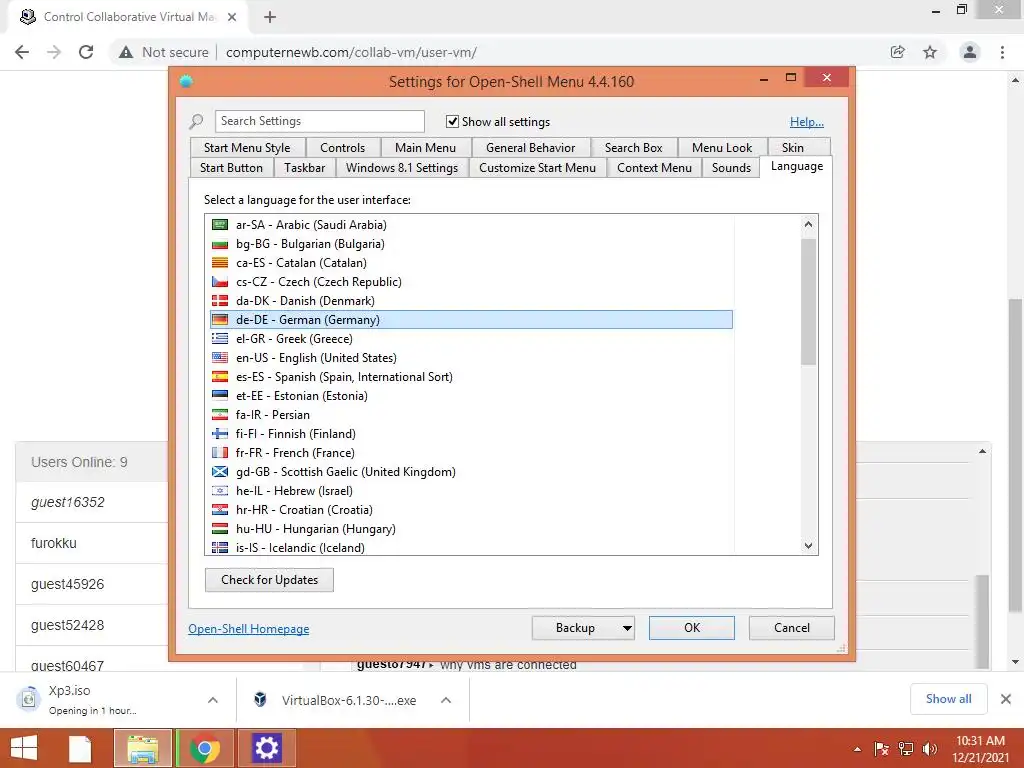Viewport: 1024px width, 768px height.
Task: Open the Sounds tab
Action: 731,168
